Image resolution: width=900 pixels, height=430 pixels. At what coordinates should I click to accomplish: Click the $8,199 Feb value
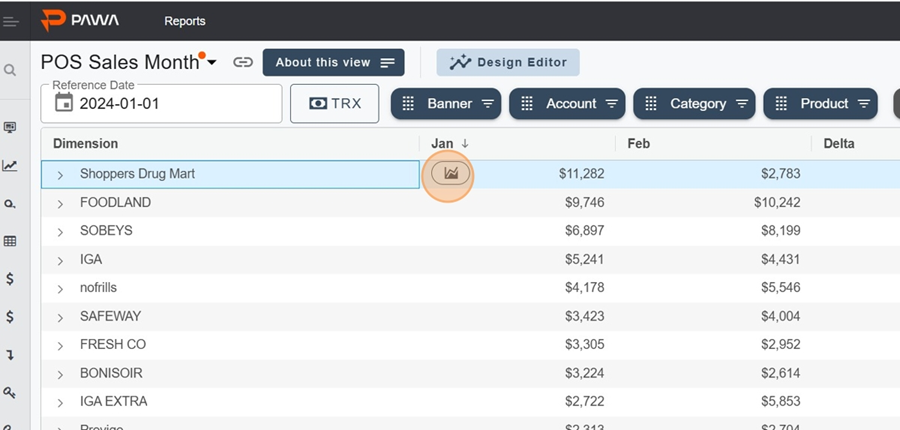781,231
